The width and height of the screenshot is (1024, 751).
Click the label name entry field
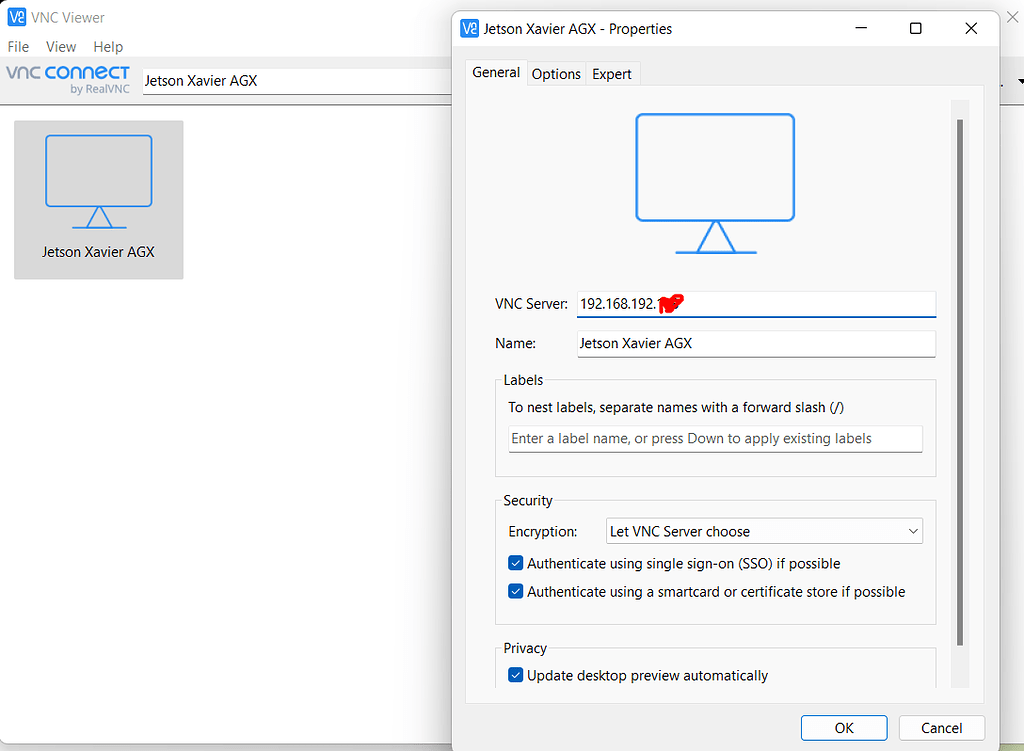point(715,439)
